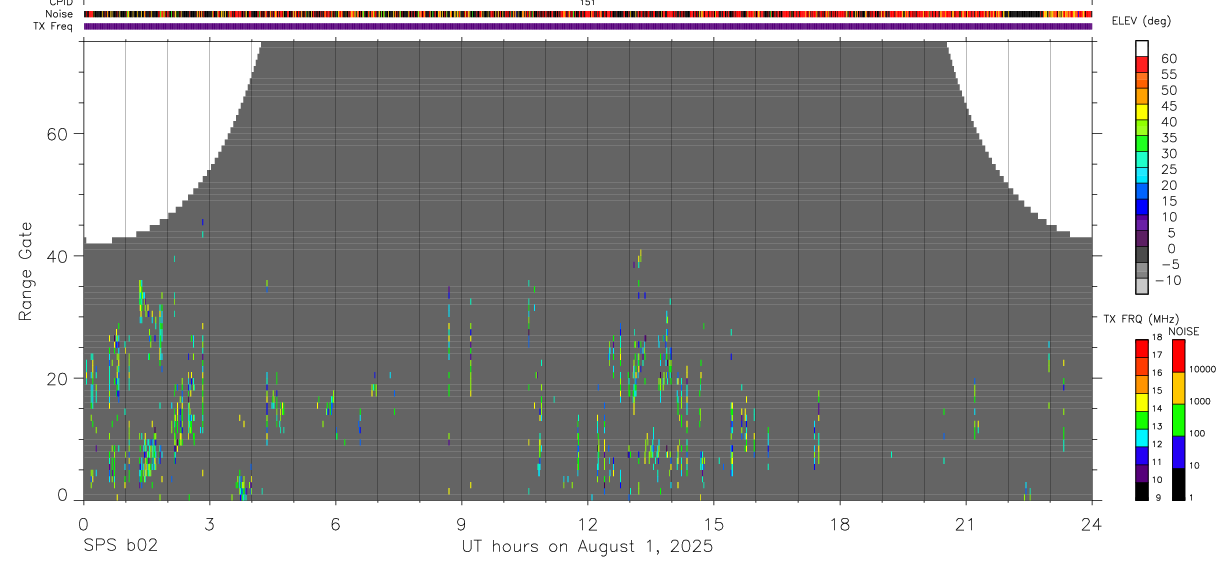Click the NOISE legend label '1000'
This screenshot has height=567, width=1228.
coord(1200,401)
